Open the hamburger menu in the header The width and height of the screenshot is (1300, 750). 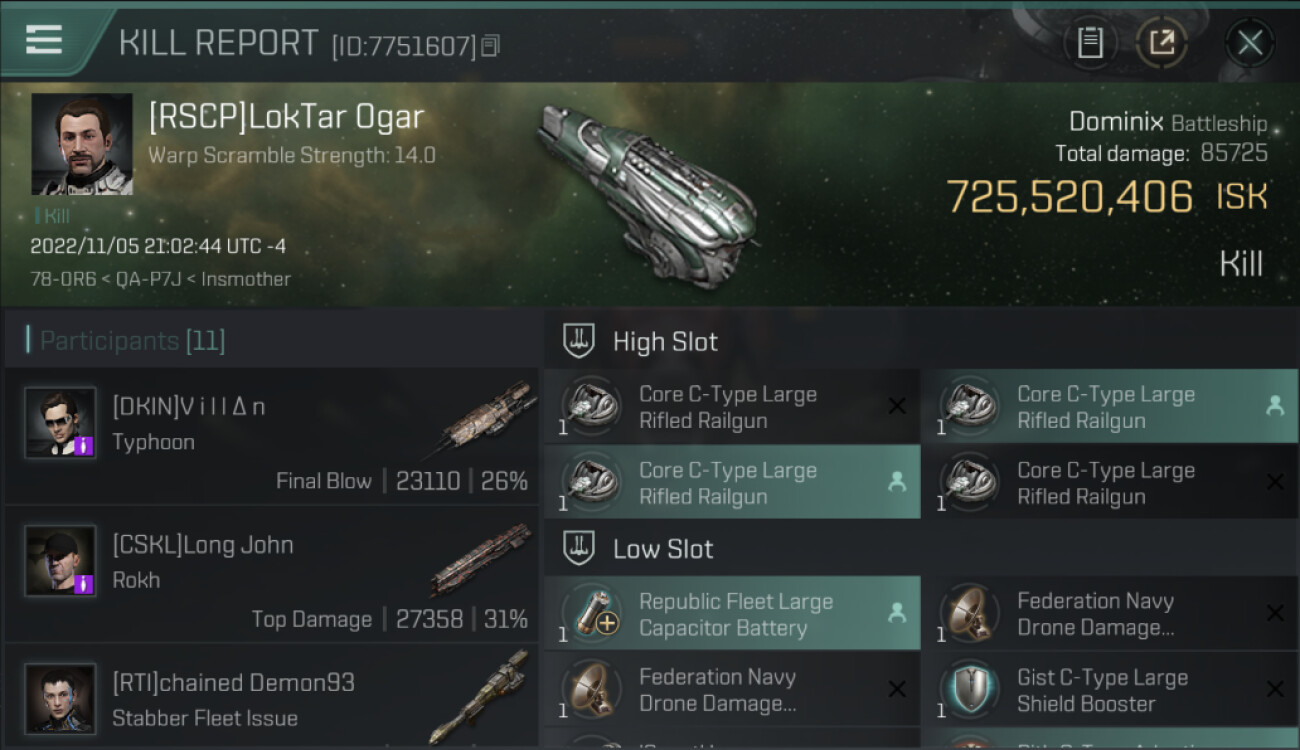click(44, 40)
